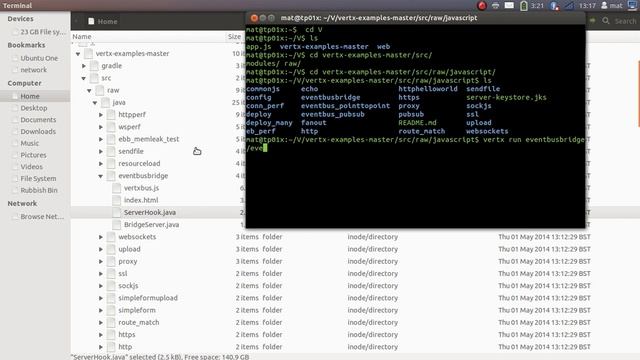Collapse the eventbusbridge folder node
This screenshot has width=640, height=360.
coord(101,176)
